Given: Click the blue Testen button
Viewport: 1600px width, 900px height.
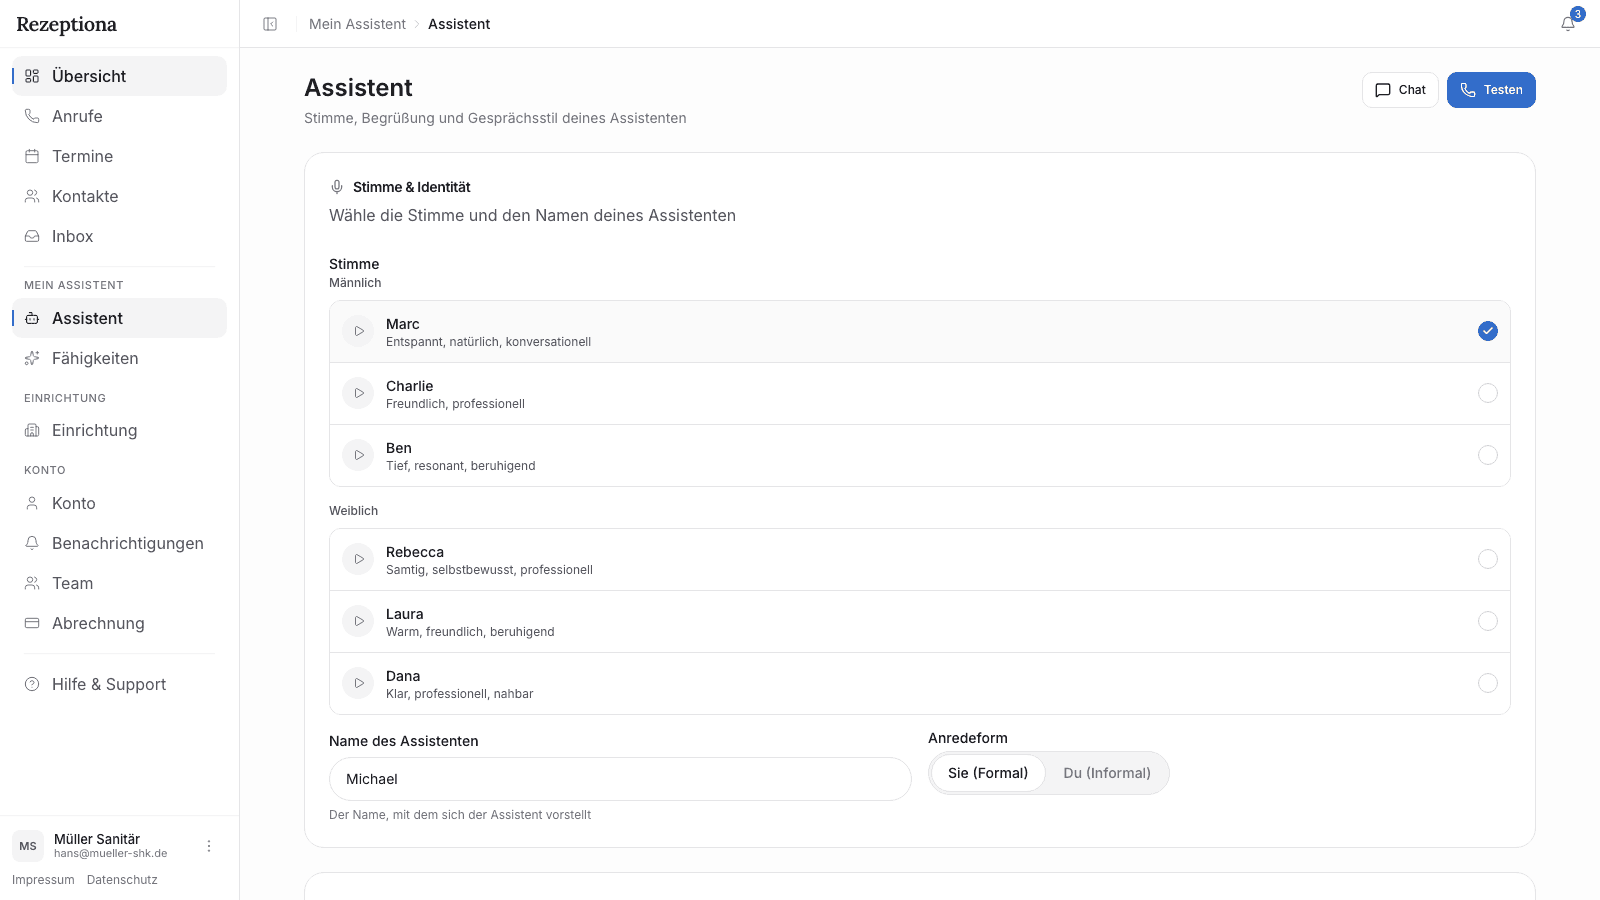Looking at the screenshot, I should [x=1491, y=90].
